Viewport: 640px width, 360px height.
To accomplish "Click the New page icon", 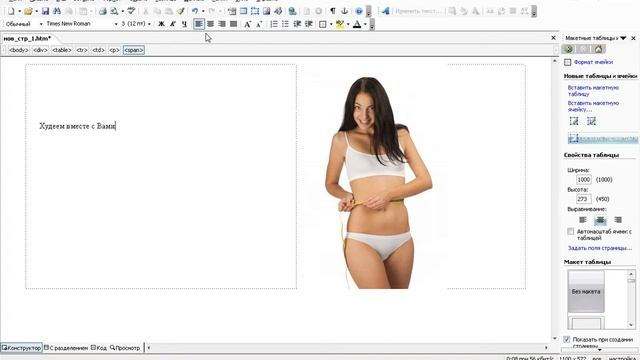I will tap(11, 11).
